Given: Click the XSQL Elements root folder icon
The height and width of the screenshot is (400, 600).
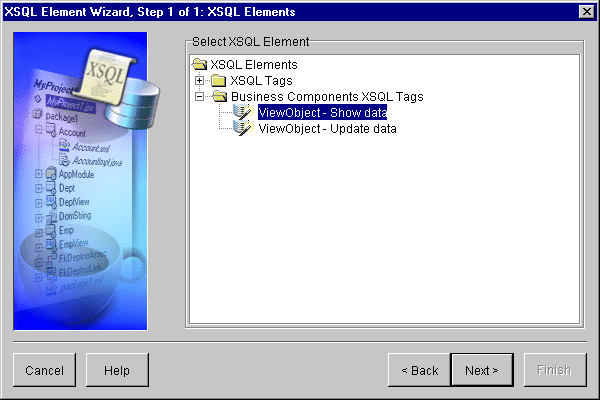Looking at the screenshot, I should (200, 64).
